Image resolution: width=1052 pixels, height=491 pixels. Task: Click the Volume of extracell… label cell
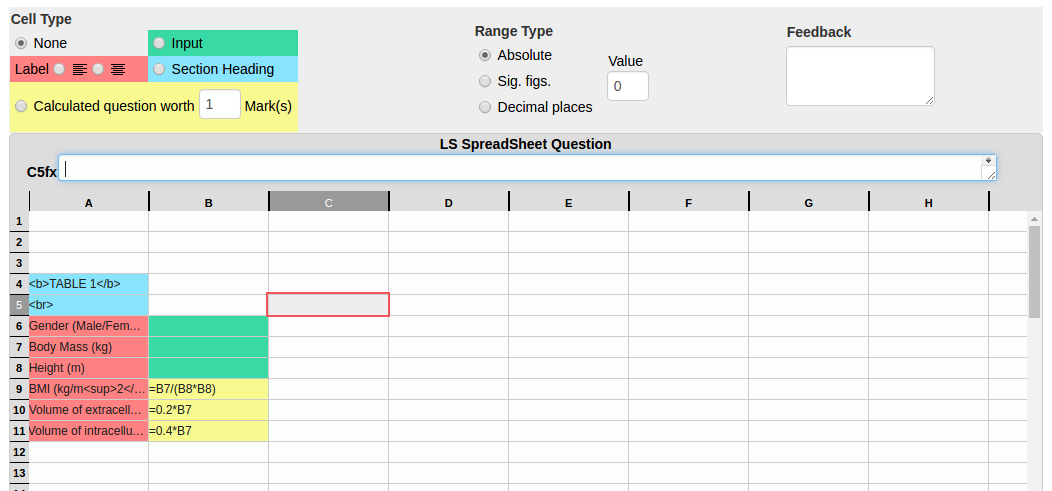click(x=89, y=410)
